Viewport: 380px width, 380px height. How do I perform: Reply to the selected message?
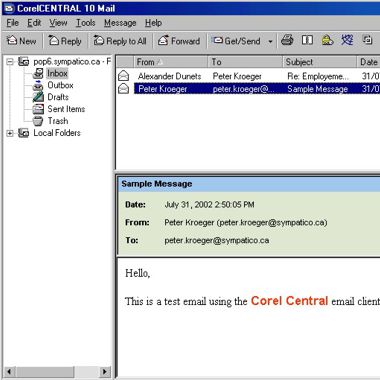65,41
